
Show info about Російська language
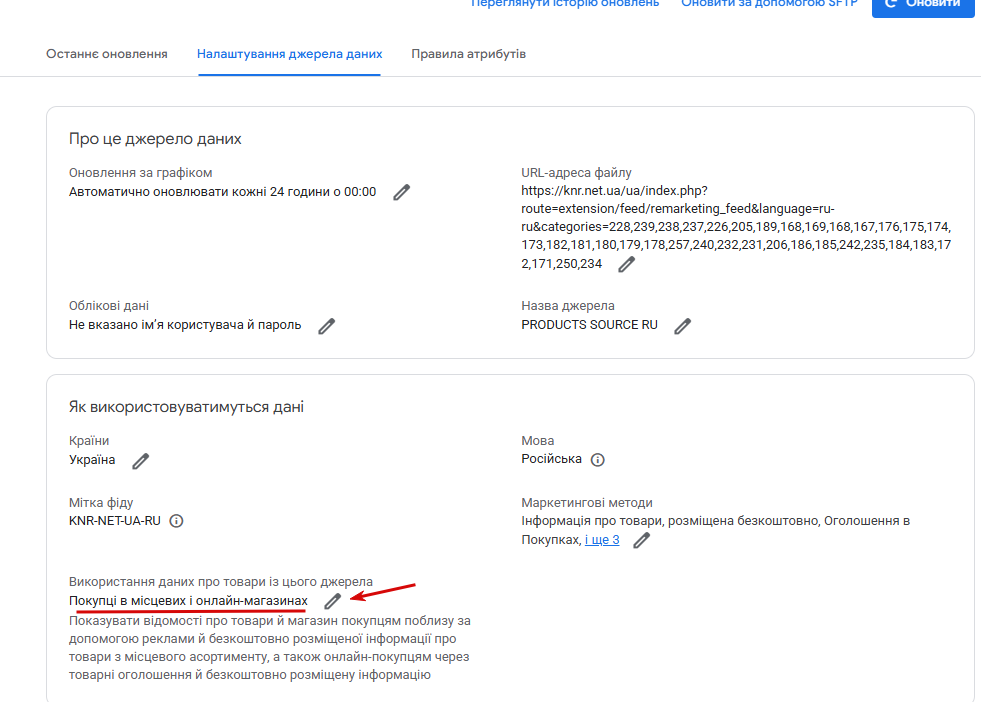tap(597, 460)
